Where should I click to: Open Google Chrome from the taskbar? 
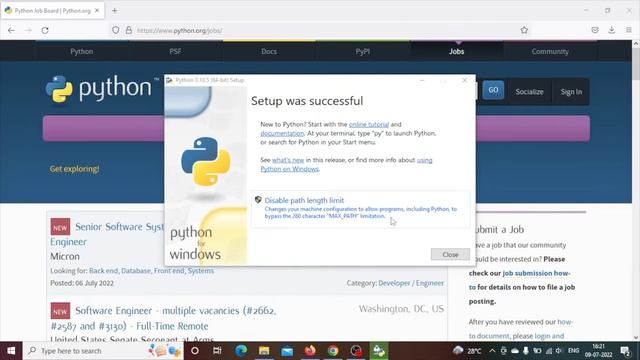click(x=333, y=351)
